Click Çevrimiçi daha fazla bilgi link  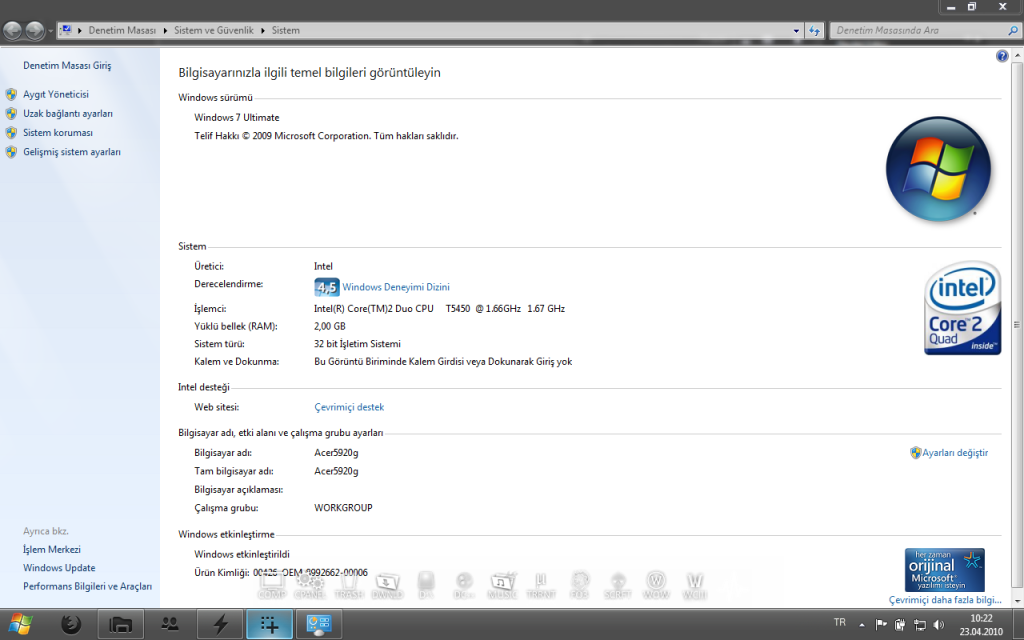pos(944,600)
